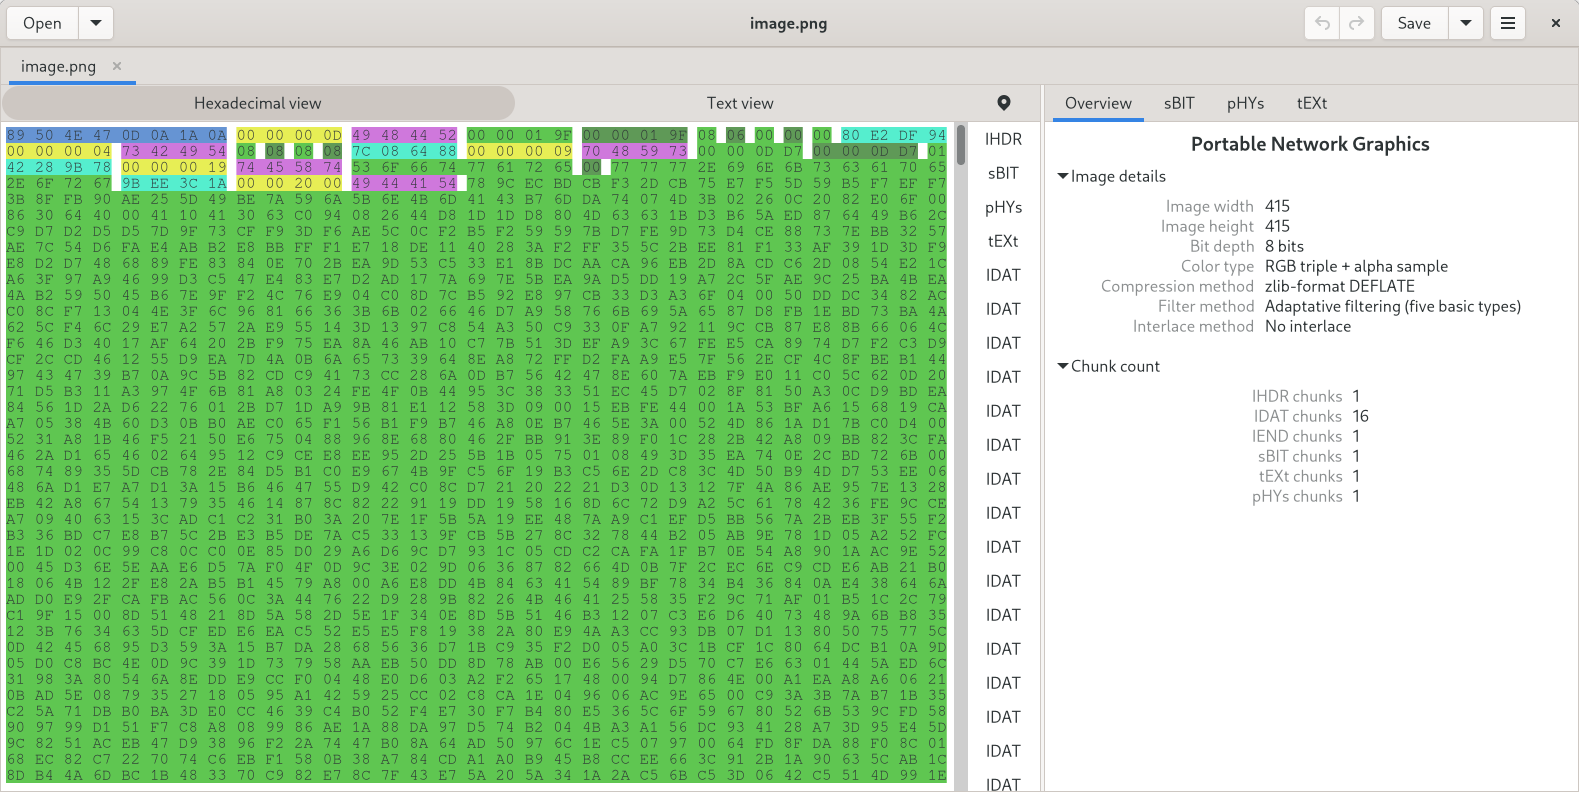Select the IHDR chunk in the list
This screenshot has width=1579, height=792.
1003,139
